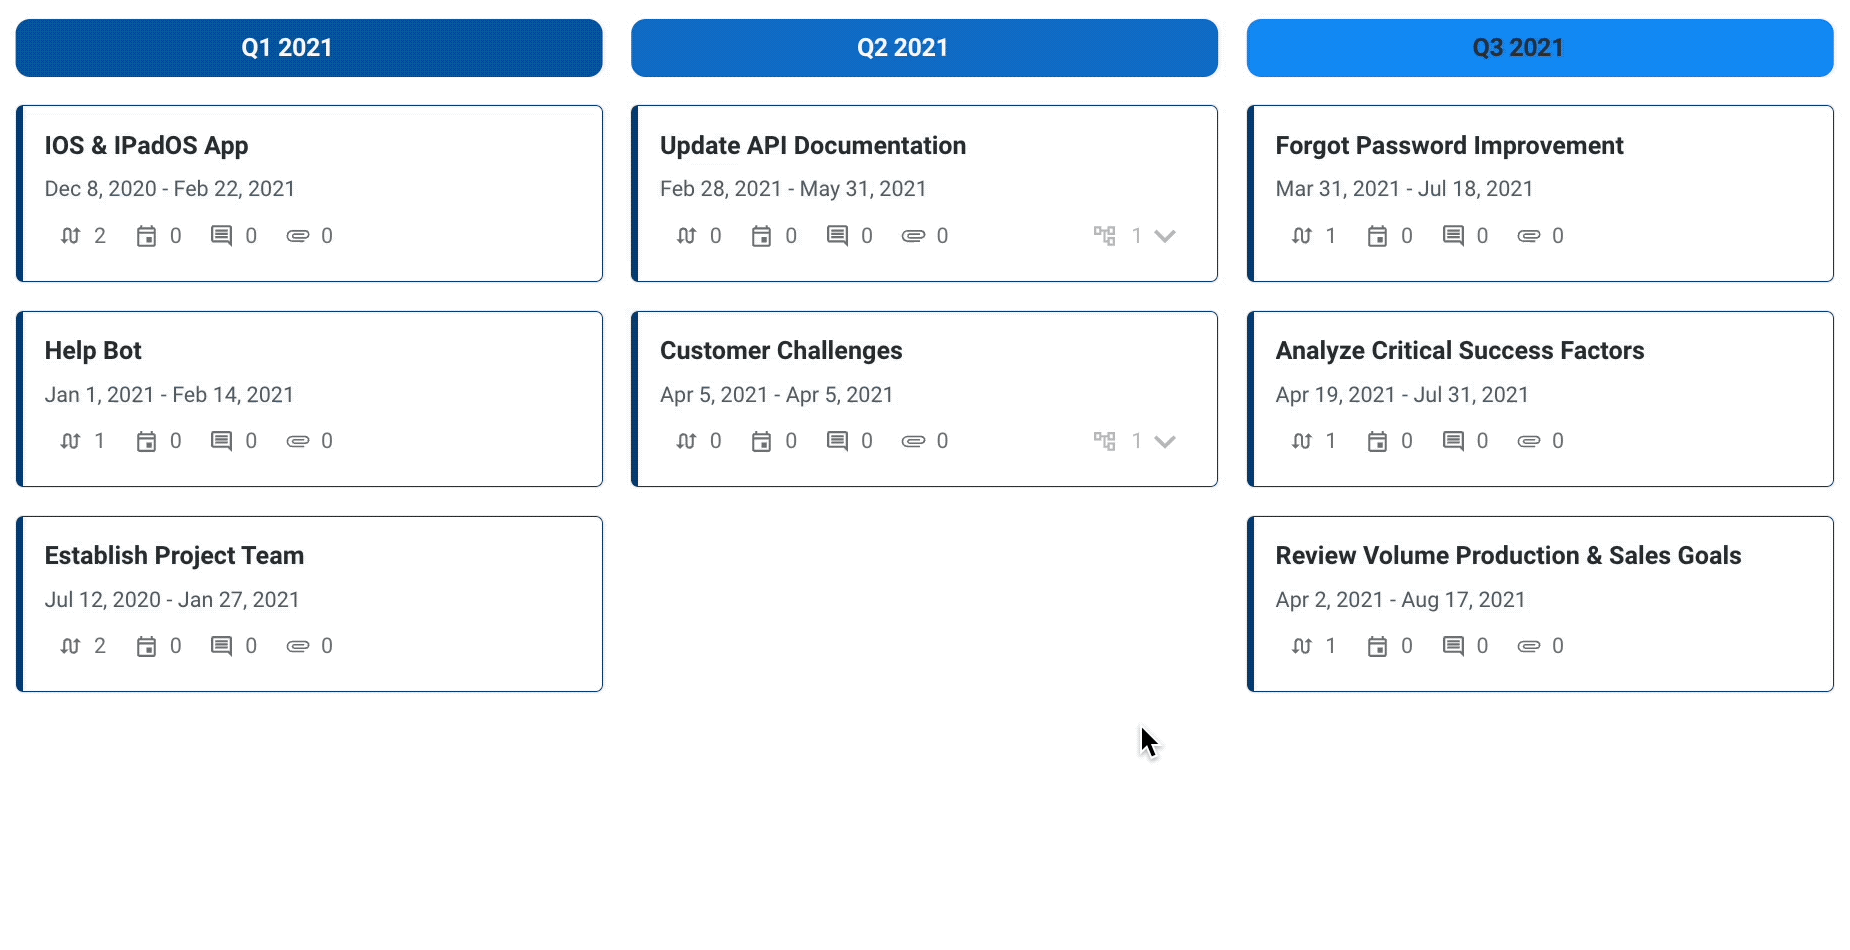Click dependencies icon on Customer Challenges card
Image resolution: width=1850 pixels, height=950 pixels.
(x=686, y=441)
